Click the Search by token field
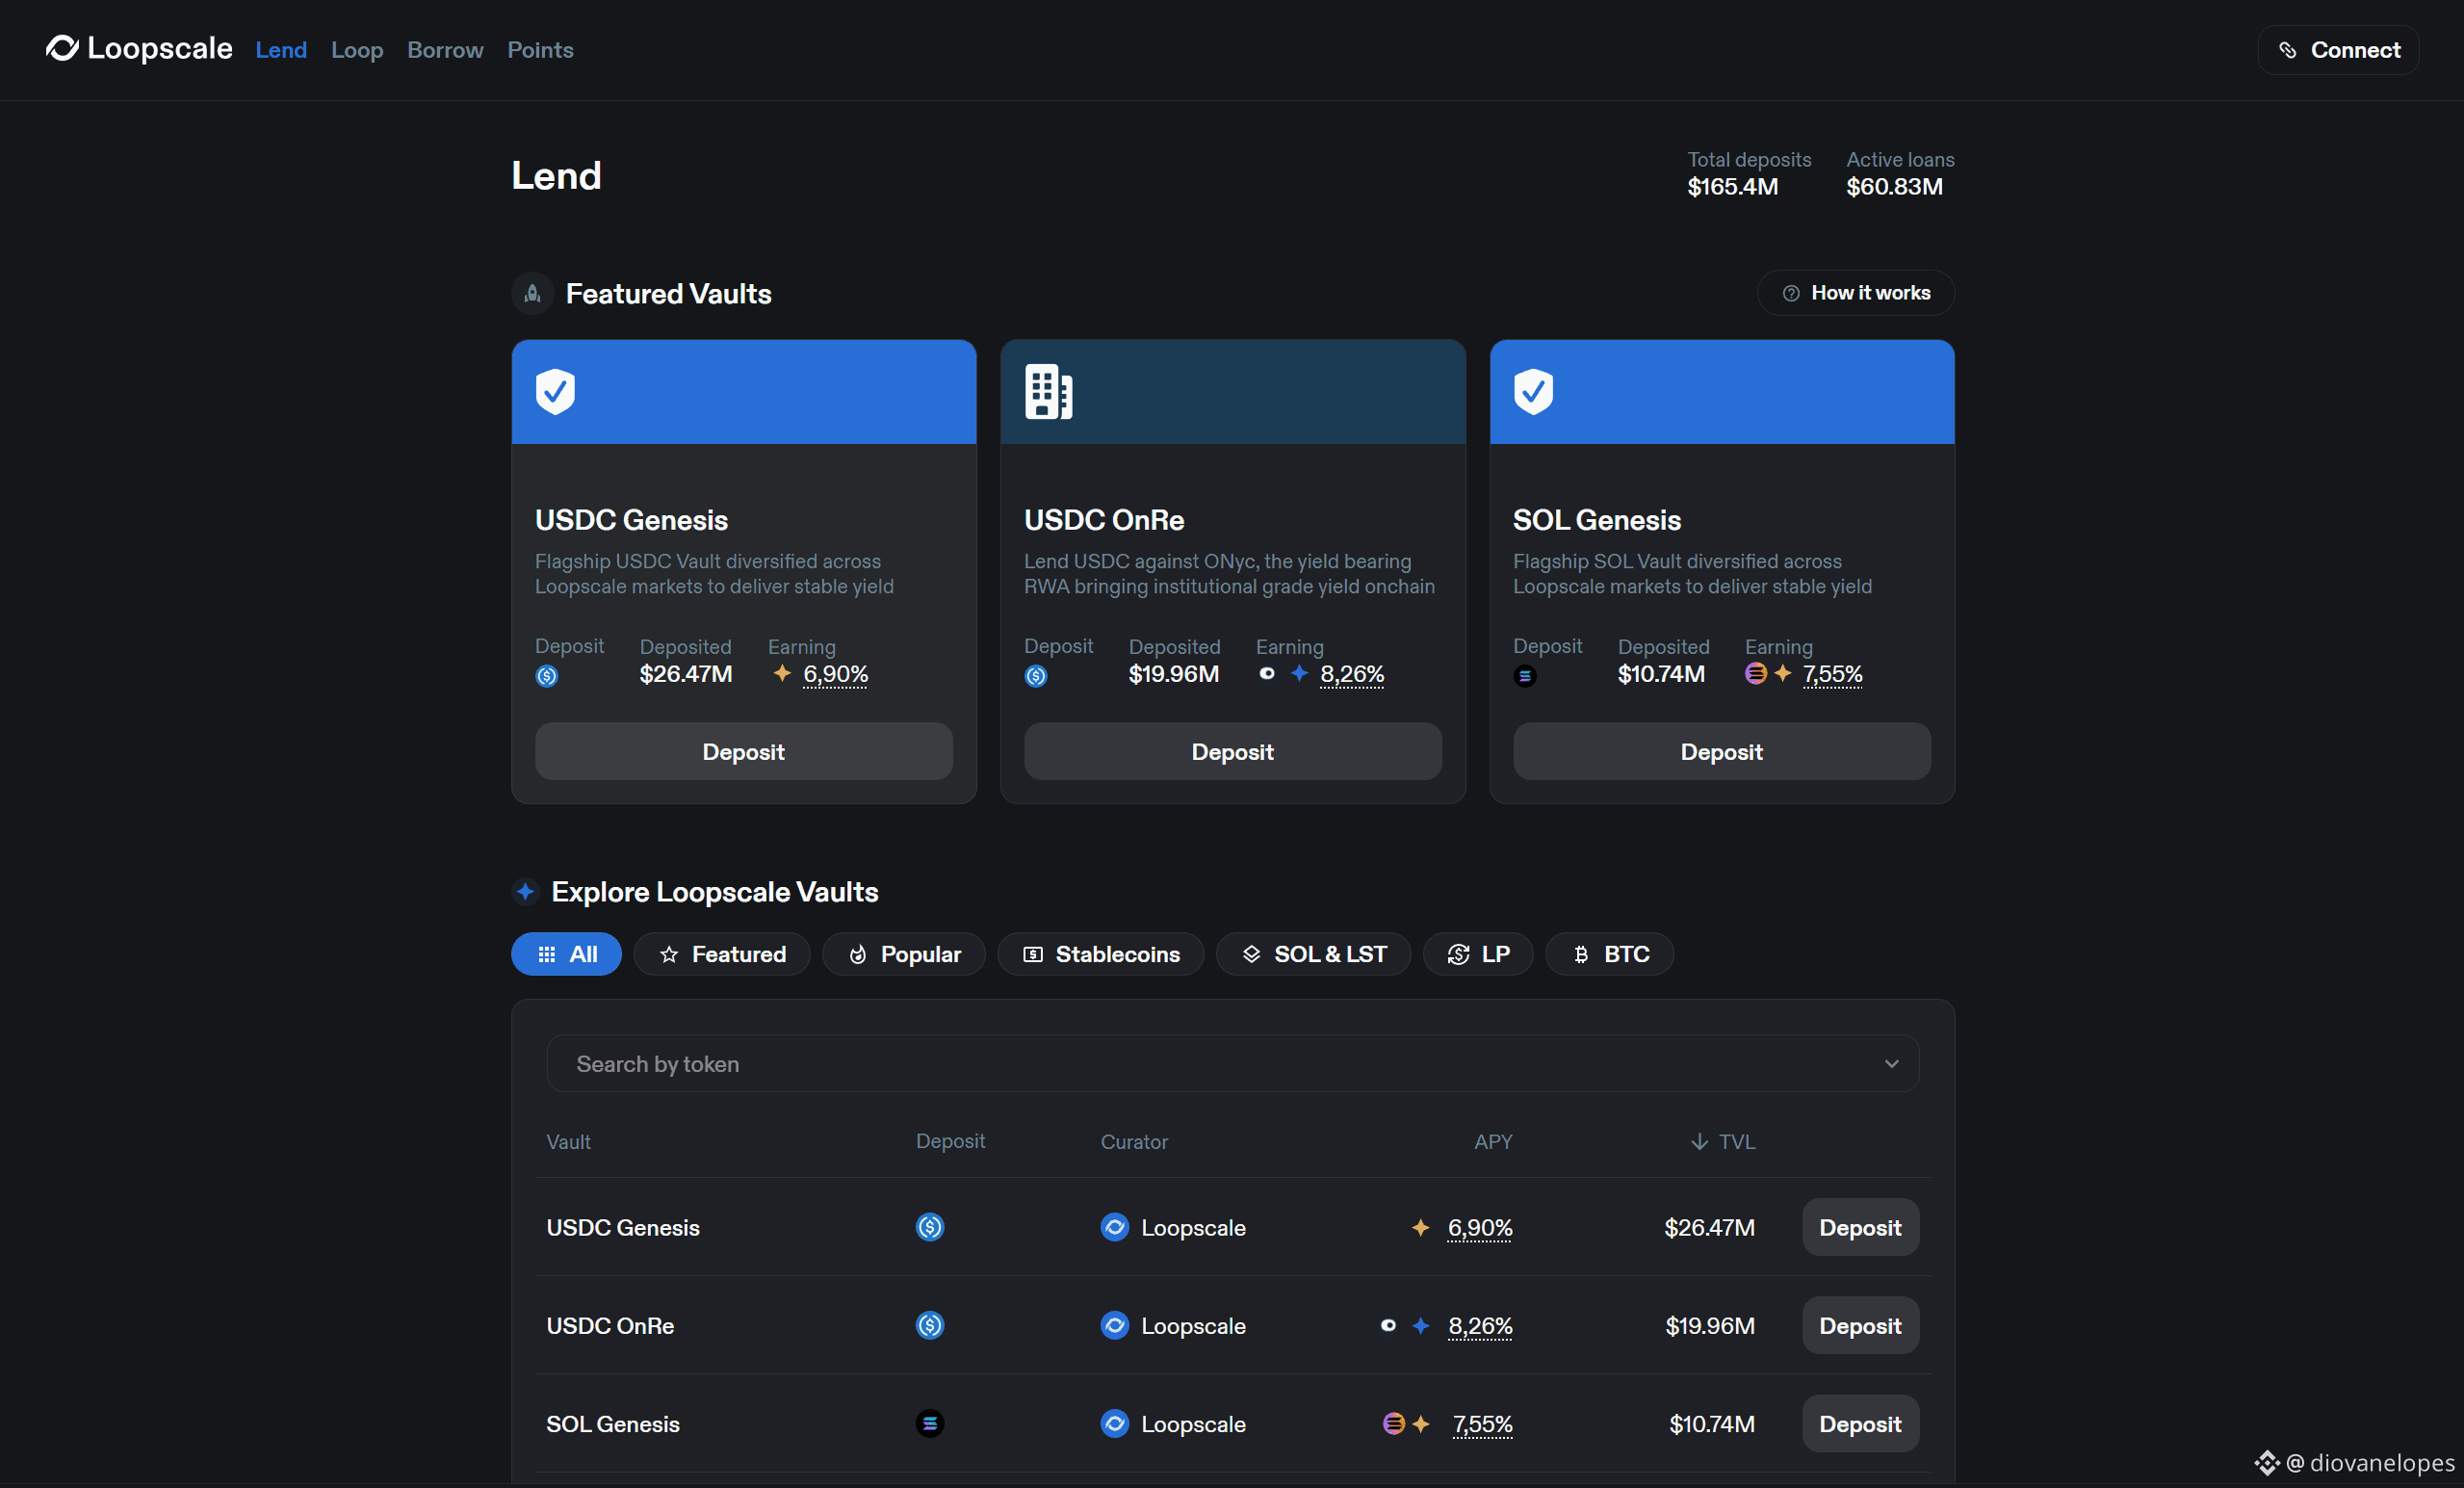Viewport: 2464px width, 1488px height. click(x=1200, y=1064)
